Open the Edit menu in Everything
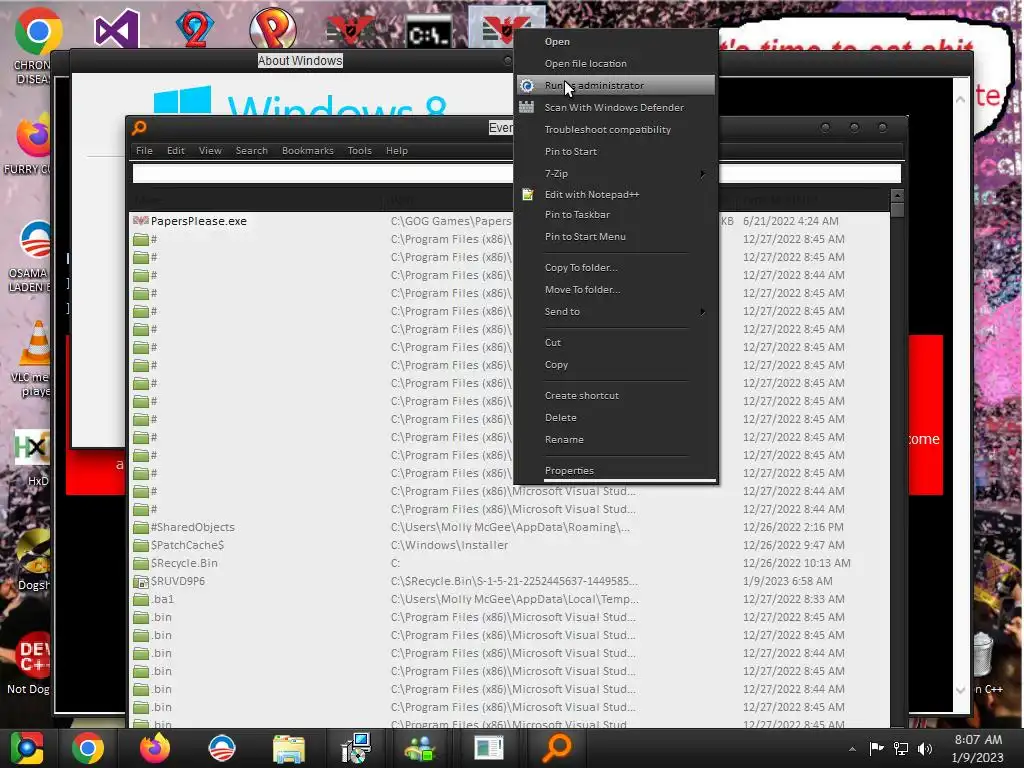Image resolution: width=1024 pixels, height=768 pixels. (176, 150)
